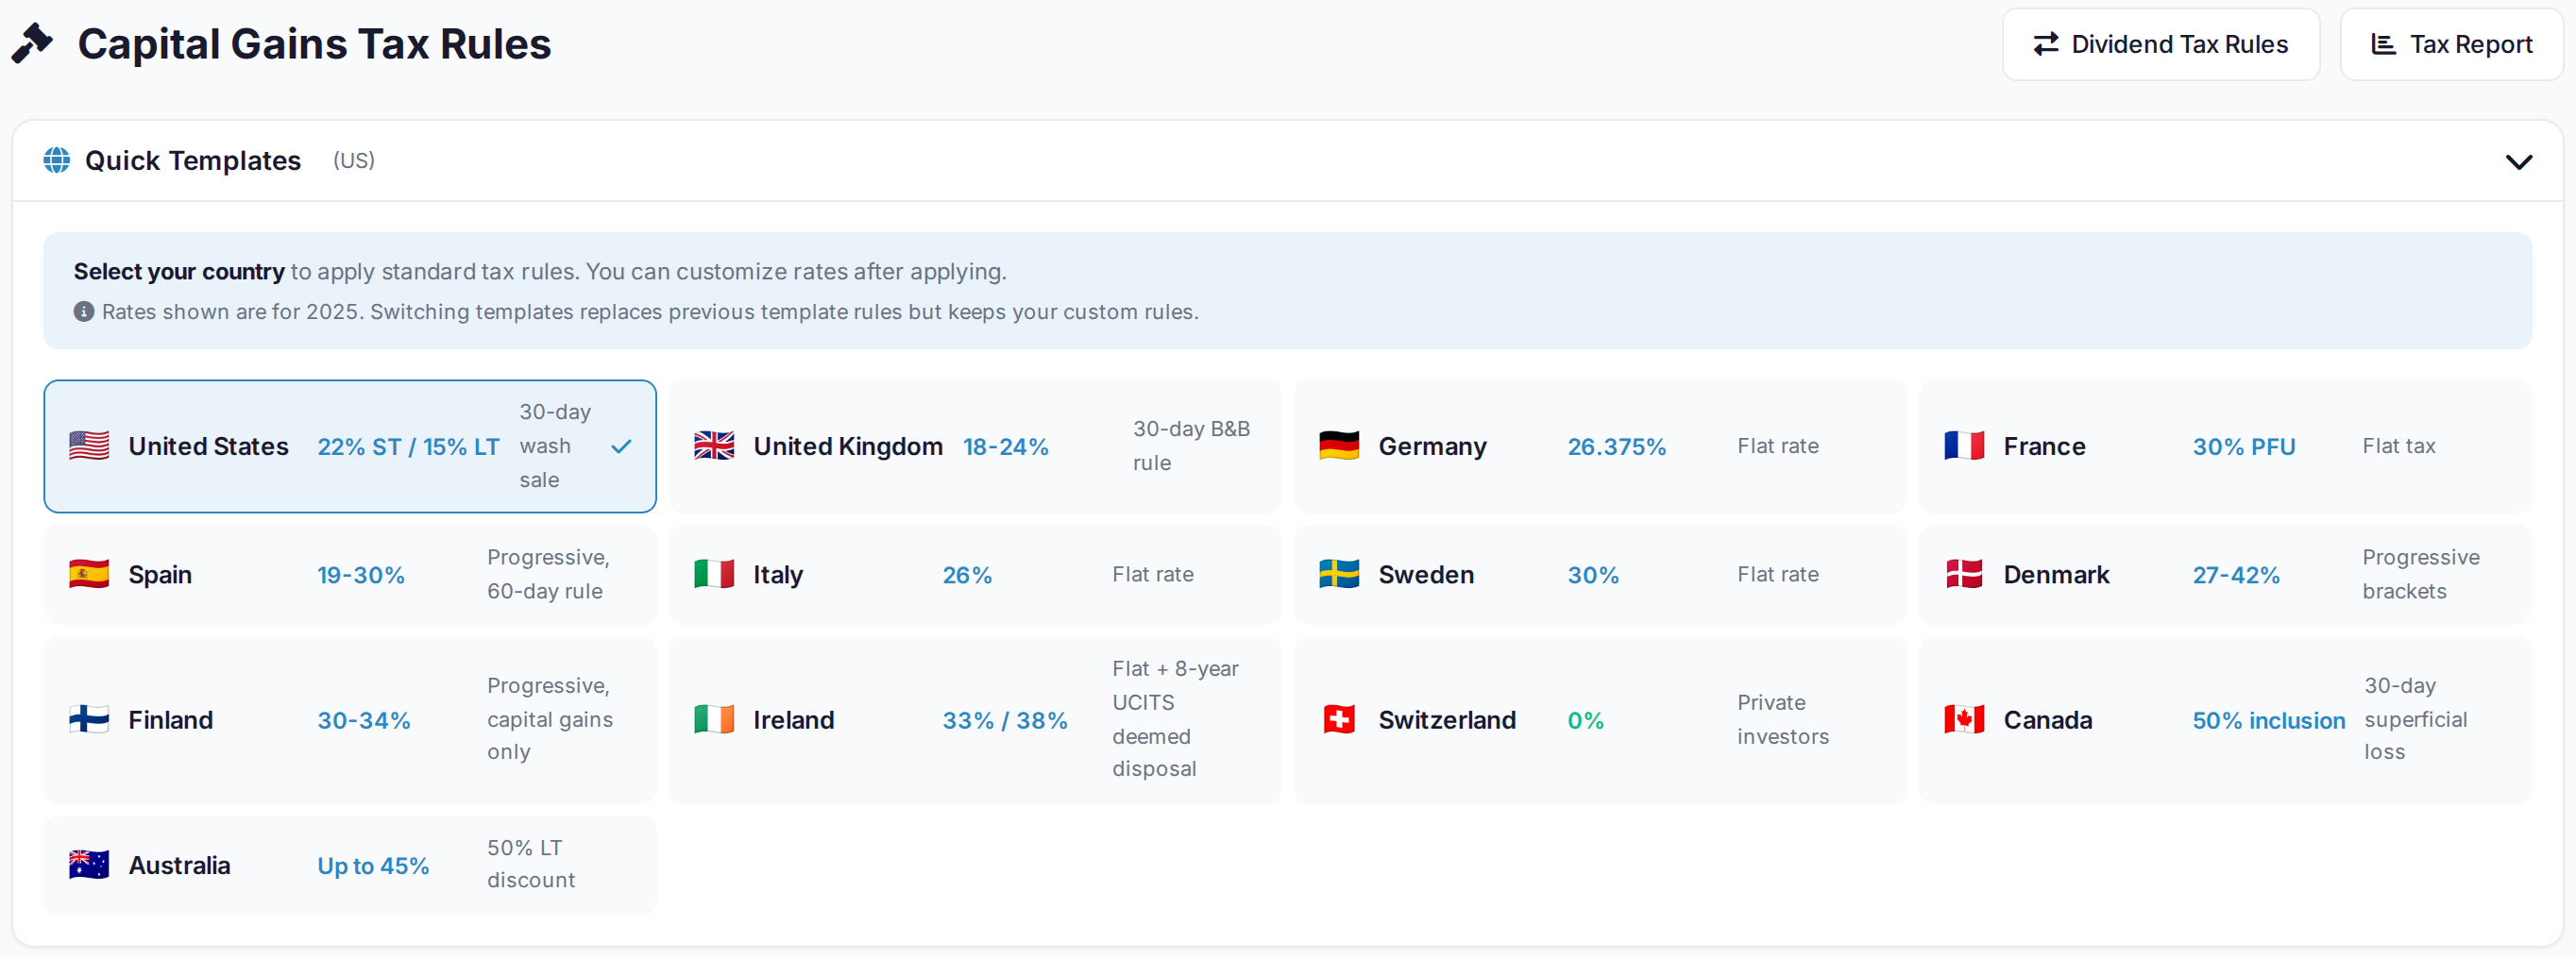Click the Ireland flag icon
Screen dimensions: 2576x959
[714, 719]
